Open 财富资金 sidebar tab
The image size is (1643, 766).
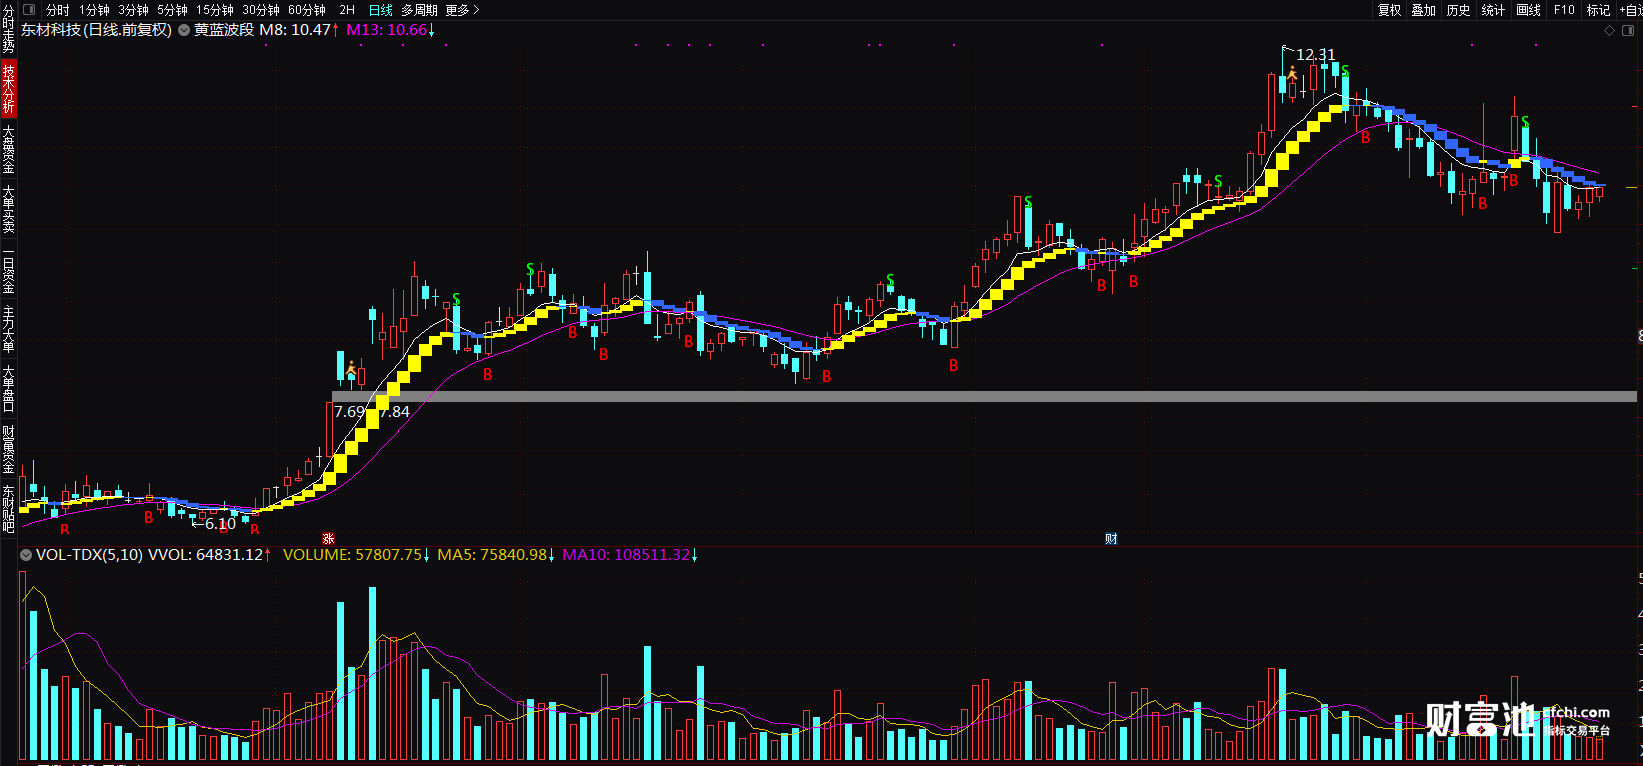8,449
